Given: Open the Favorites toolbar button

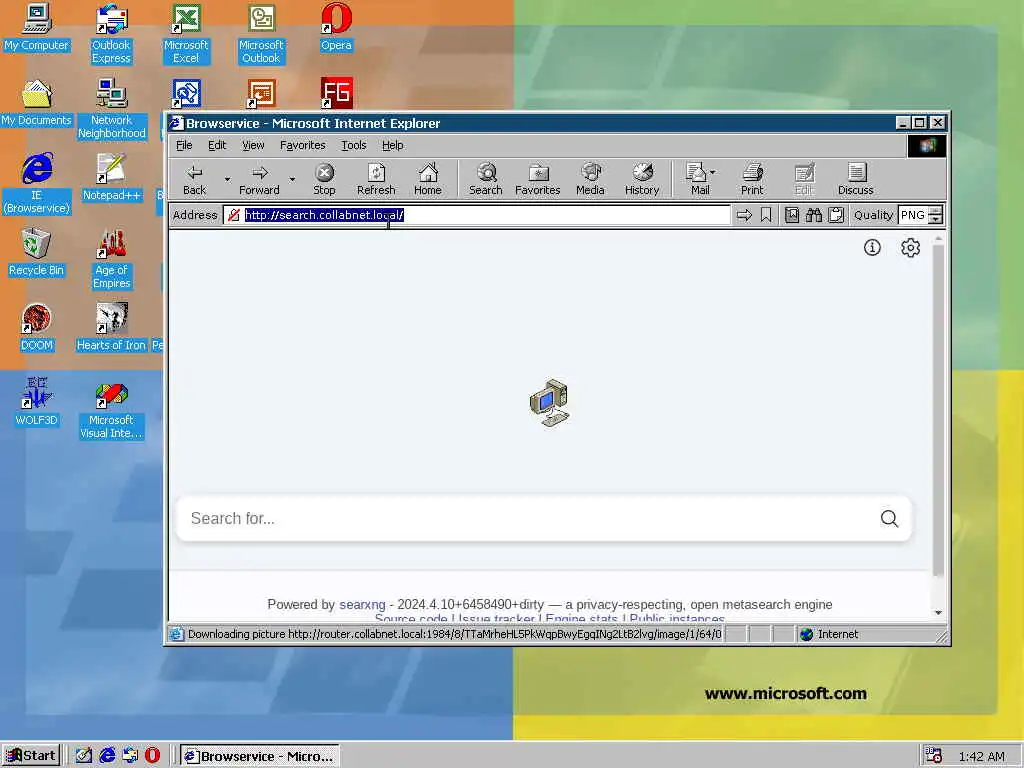Looking at the screenshot, I should click(537, 179).
